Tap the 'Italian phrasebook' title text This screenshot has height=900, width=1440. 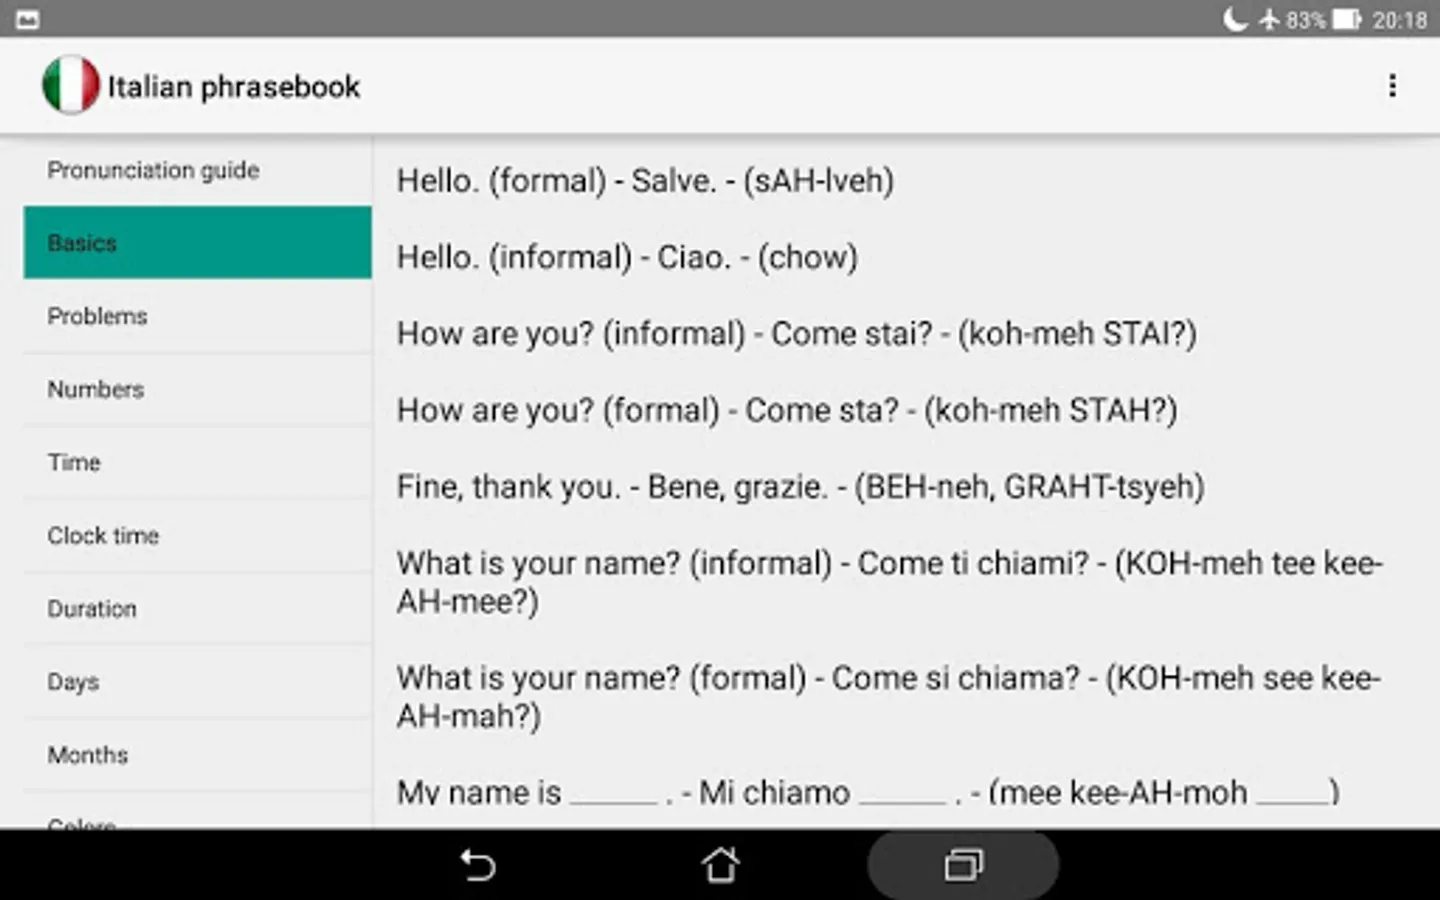(x=234, y=87)
